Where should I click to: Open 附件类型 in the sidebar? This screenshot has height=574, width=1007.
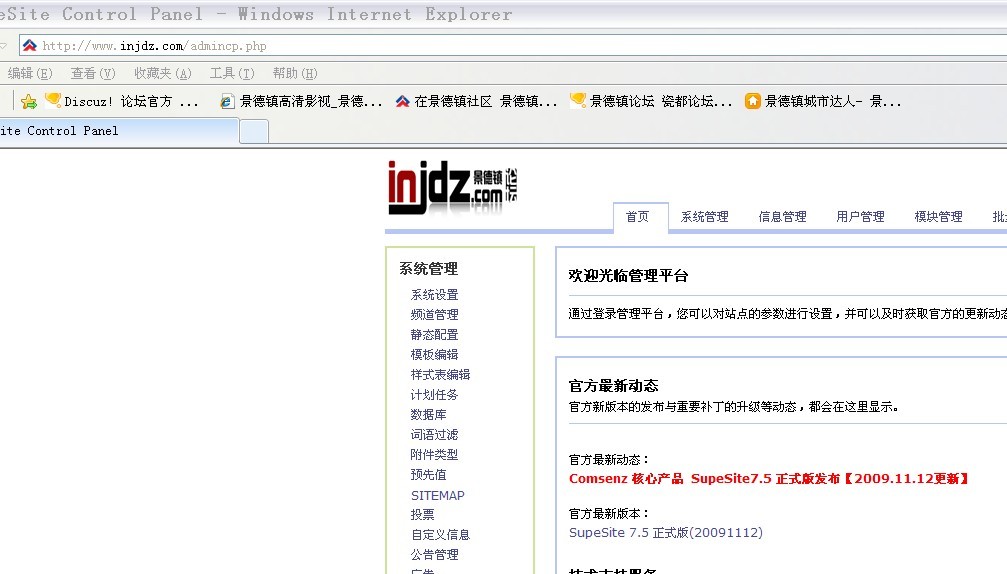(x=434, y=455)
